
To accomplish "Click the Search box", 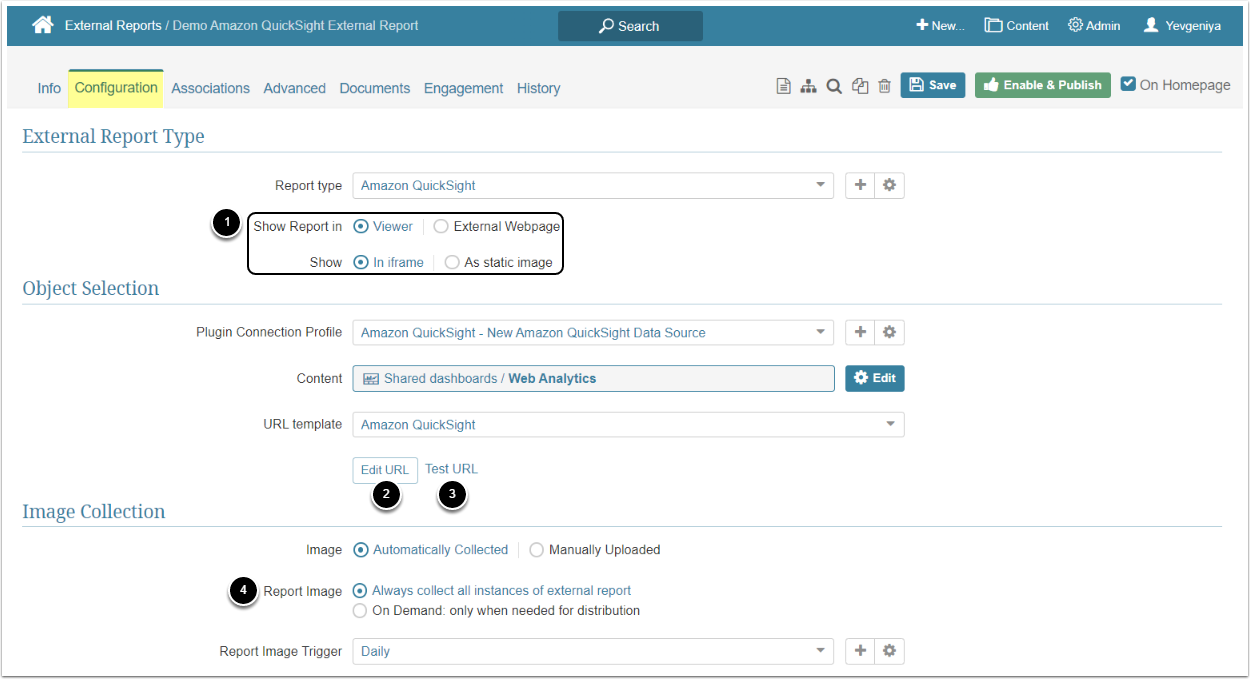I will (x=630, y=26).
